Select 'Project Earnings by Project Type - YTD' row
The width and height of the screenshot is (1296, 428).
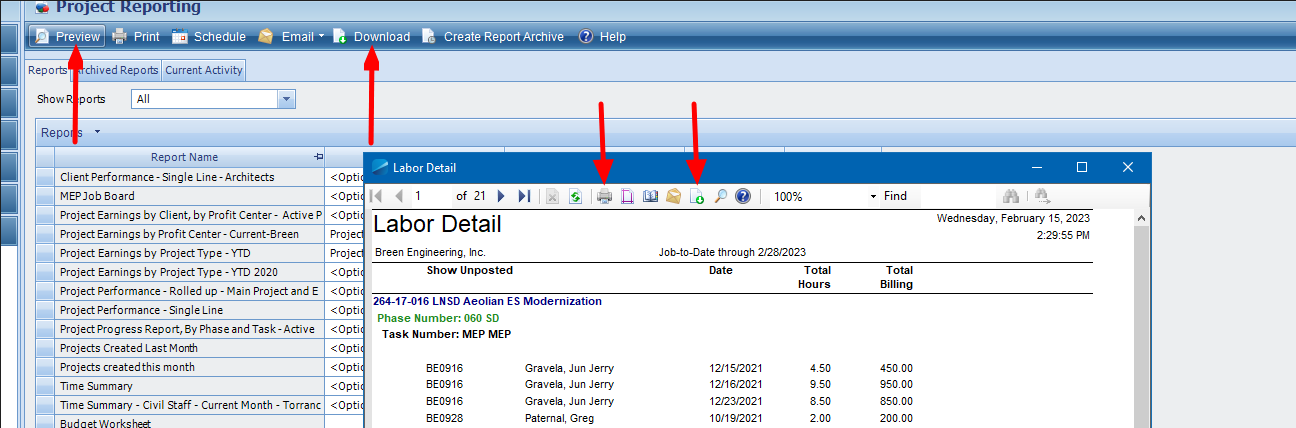coord(190,253)
